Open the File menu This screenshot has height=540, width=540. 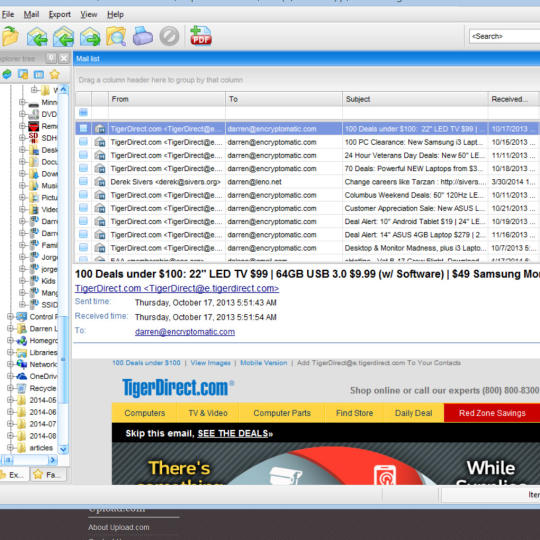point(7,14)
